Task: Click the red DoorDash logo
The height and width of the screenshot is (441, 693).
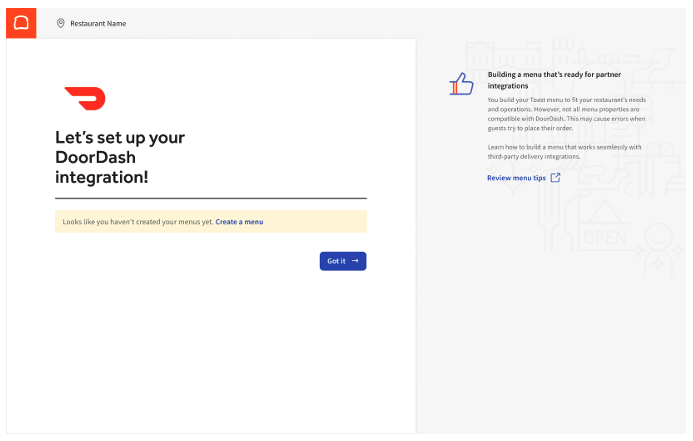Action: click(85, 98)
